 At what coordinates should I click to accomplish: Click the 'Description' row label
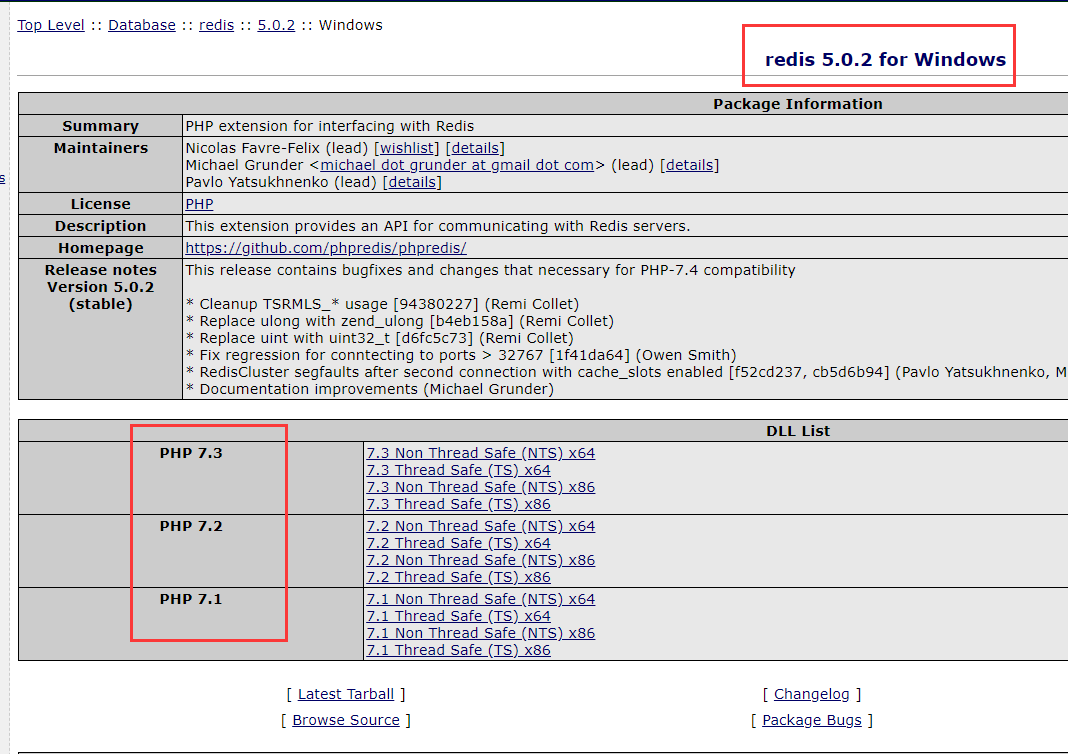point(101,225)
